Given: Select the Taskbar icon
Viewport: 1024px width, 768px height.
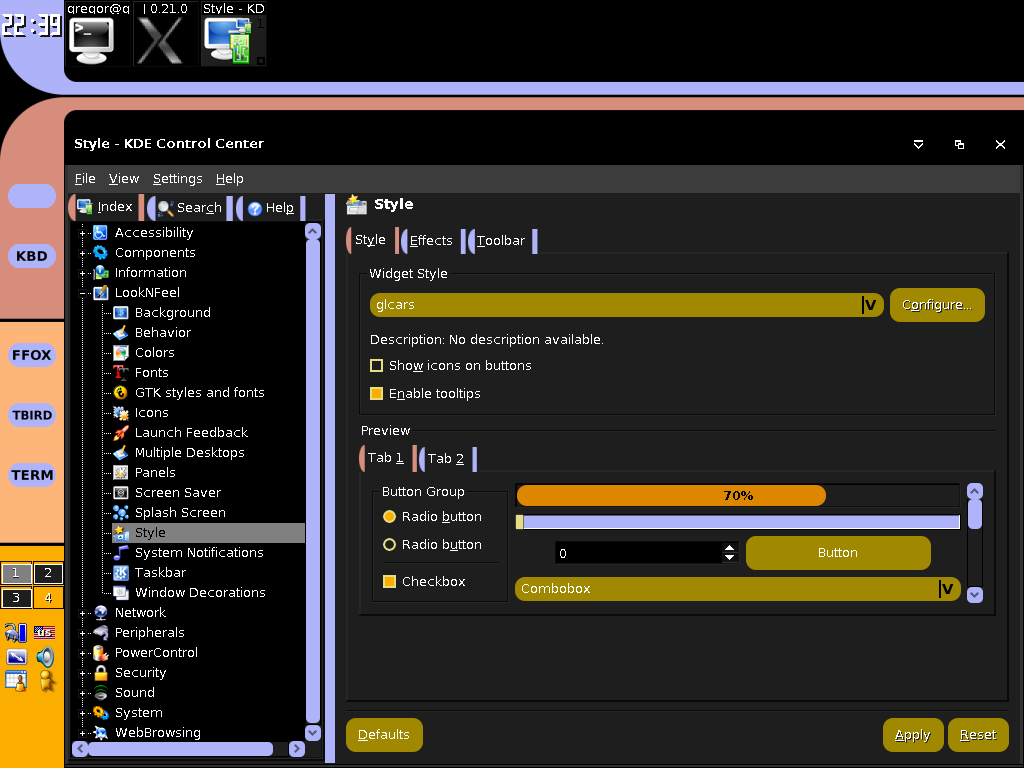Looking at the screenshot, I should [x=121, y=573].
